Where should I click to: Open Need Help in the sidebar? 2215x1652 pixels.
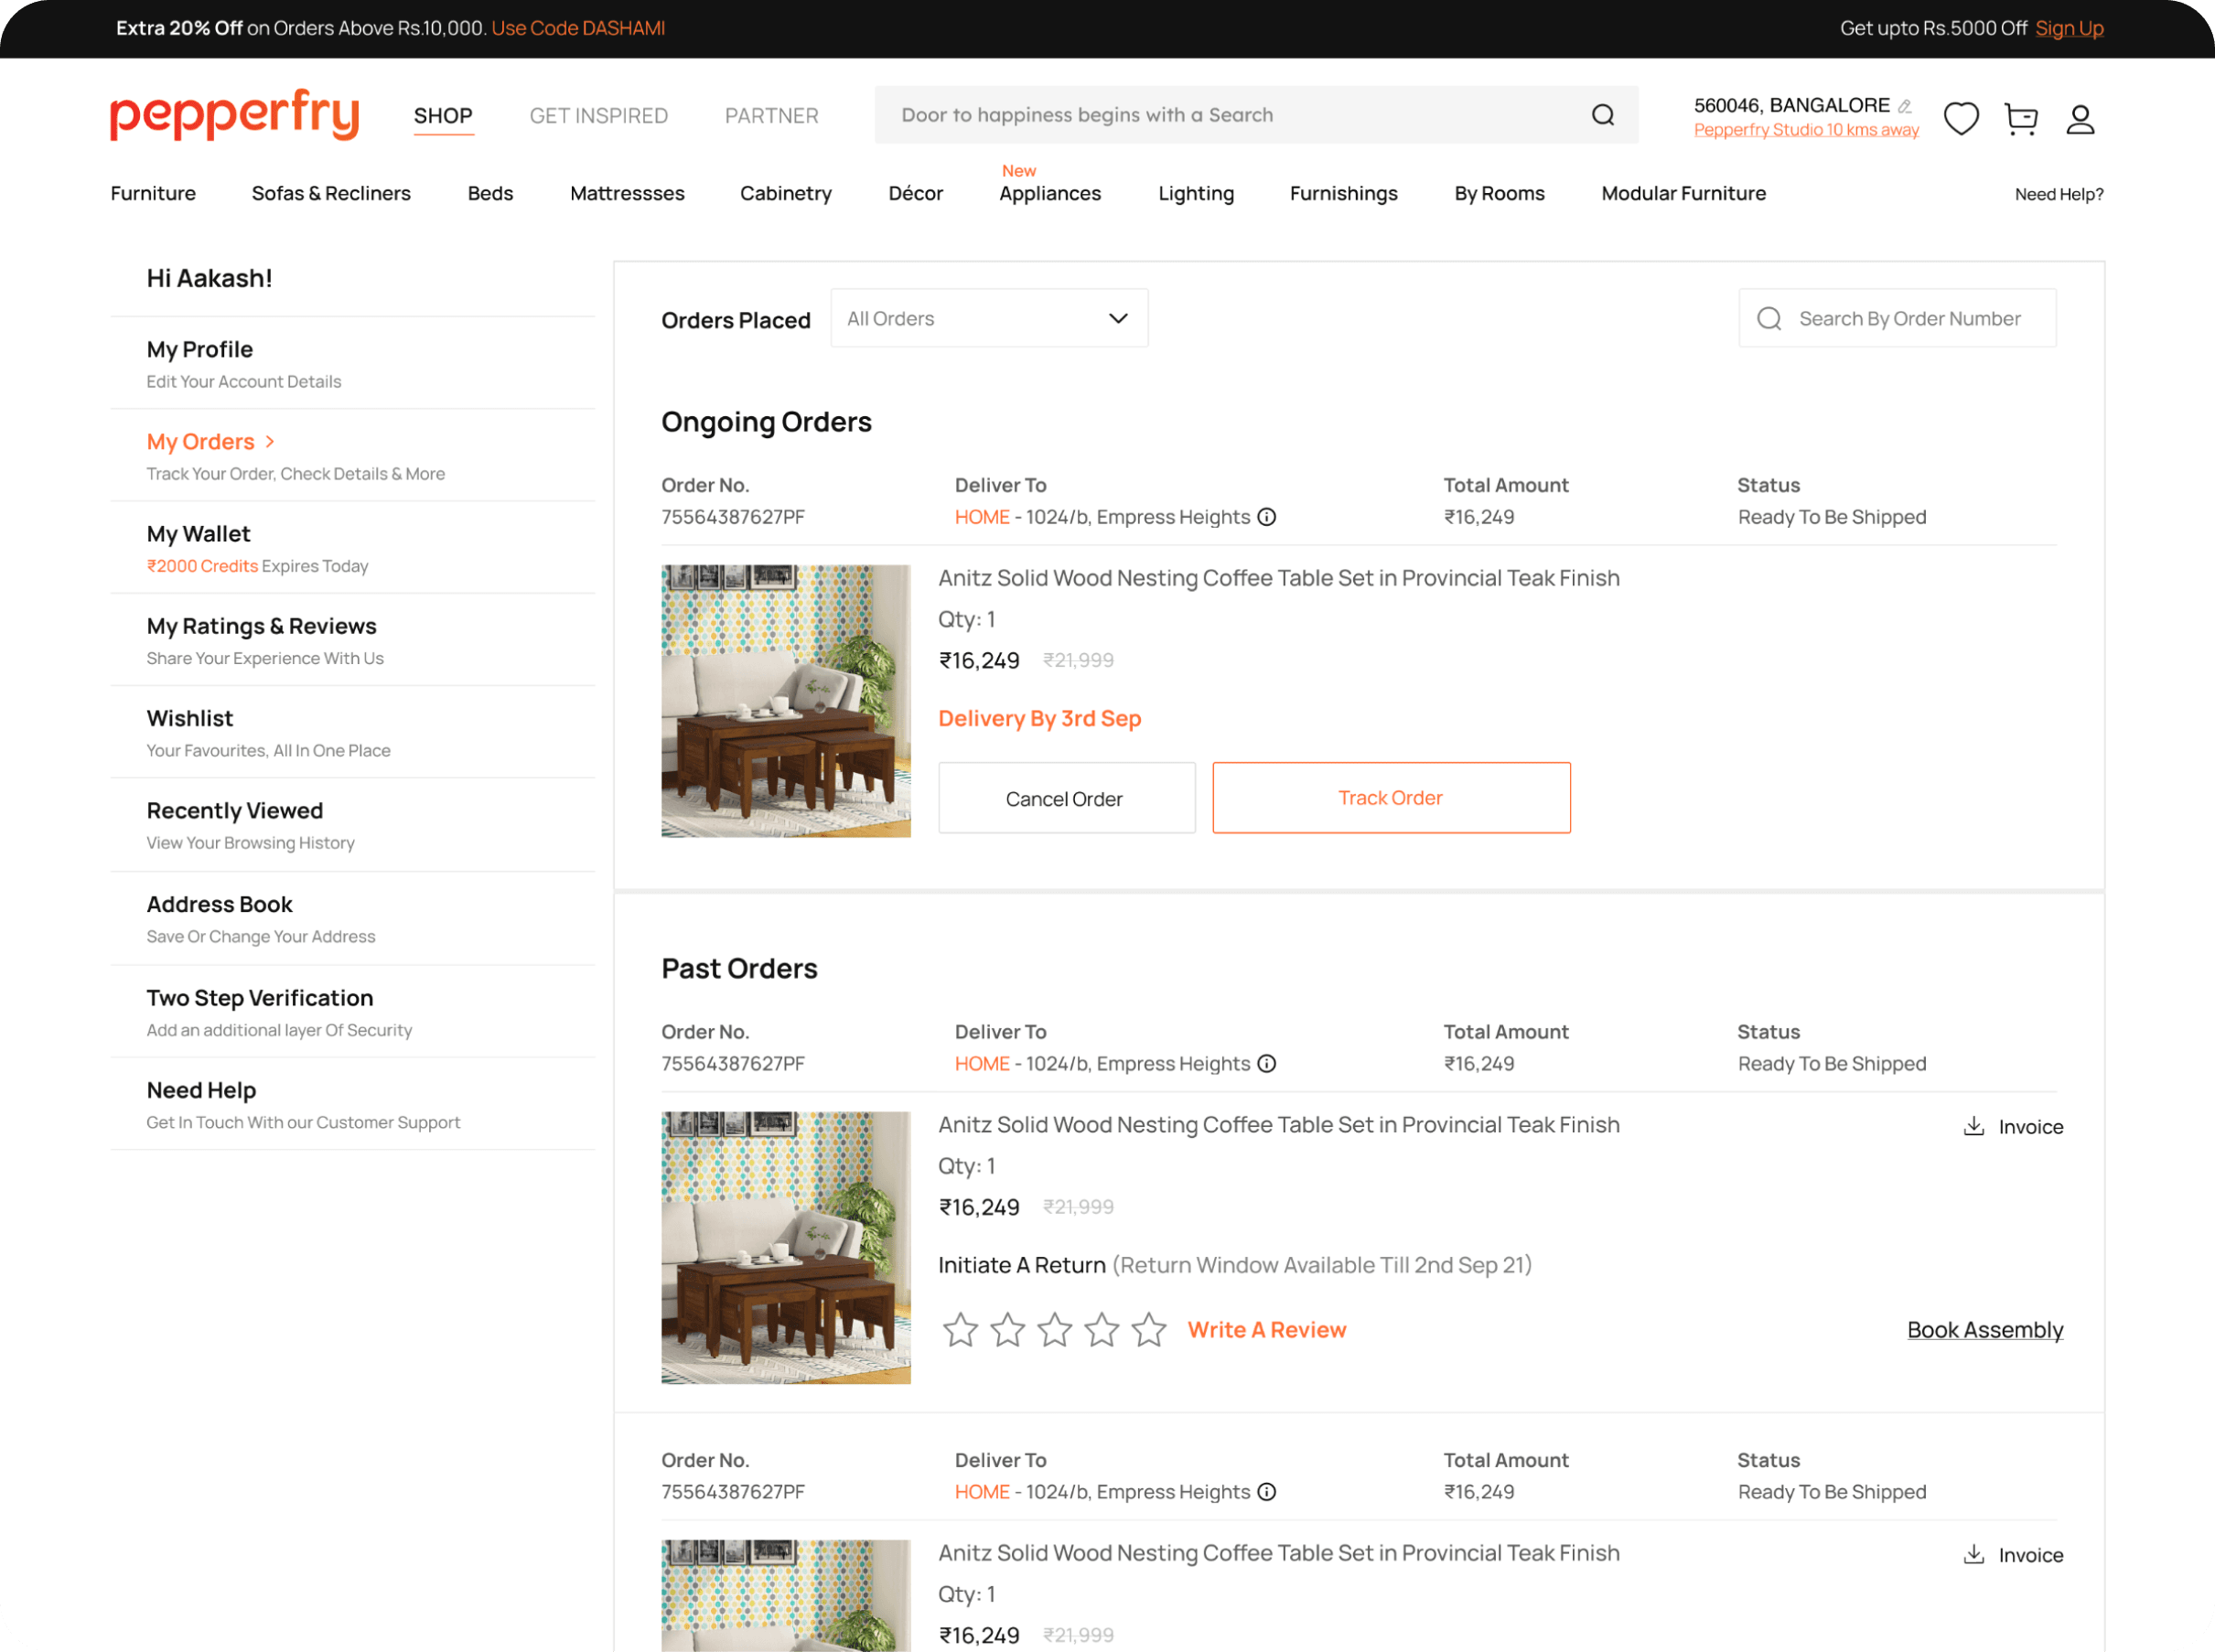[x=352, y=1104]
